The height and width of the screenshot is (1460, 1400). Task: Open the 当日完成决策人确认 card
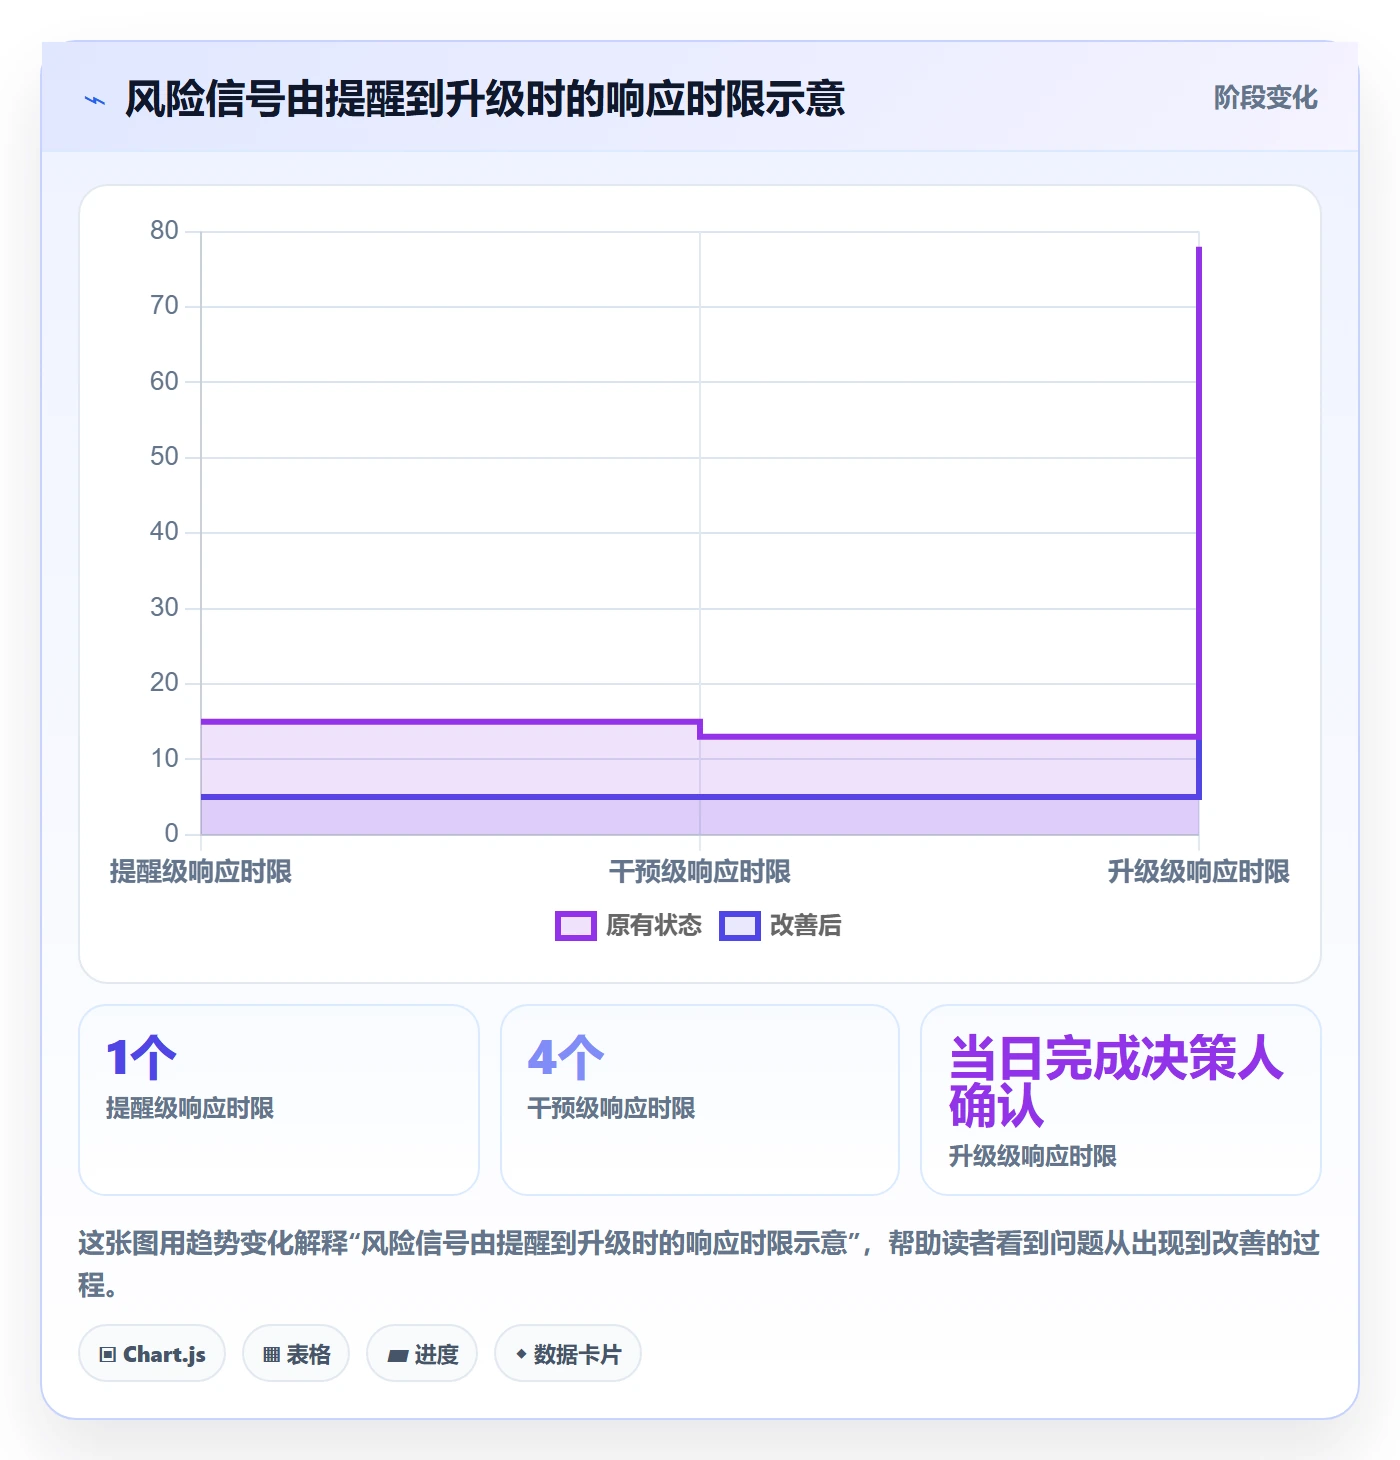pos(1121,1100)
